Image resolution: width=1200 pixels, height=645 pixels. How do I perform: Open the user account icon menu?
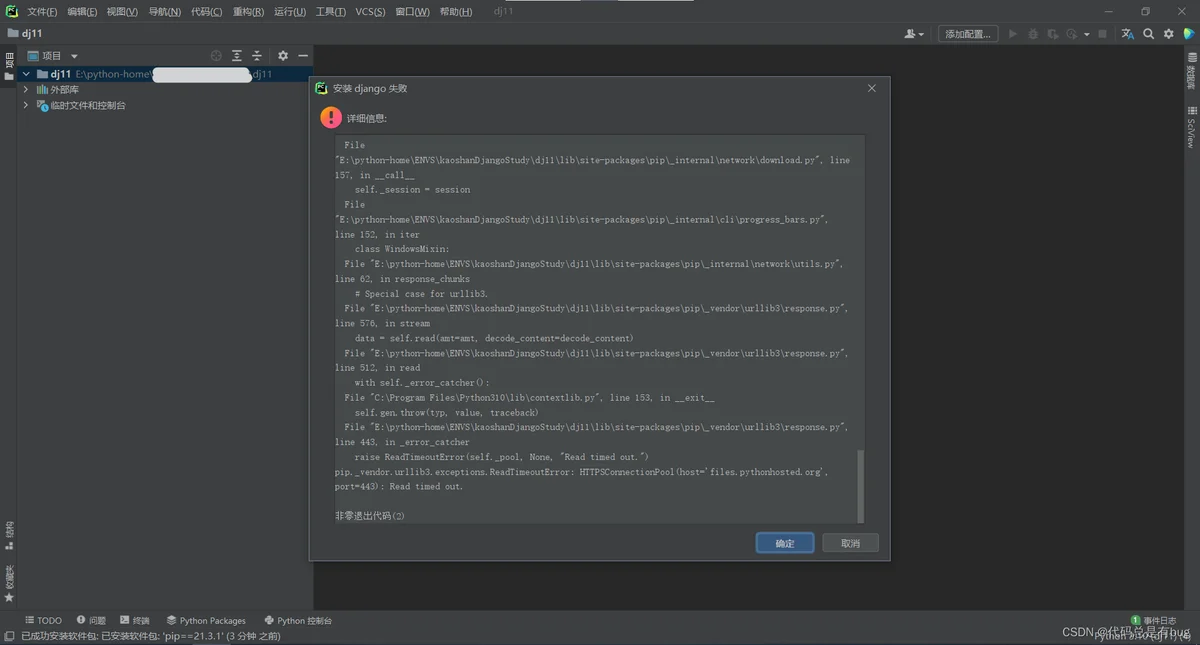(x=914, y=33)
